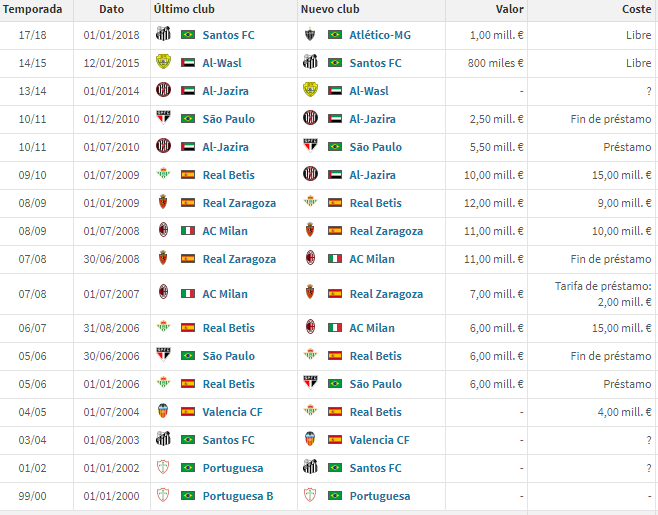This screenshot has width=658, height=515.
Task: Open the Portuguesa B club link
Action: coord(238,496)
